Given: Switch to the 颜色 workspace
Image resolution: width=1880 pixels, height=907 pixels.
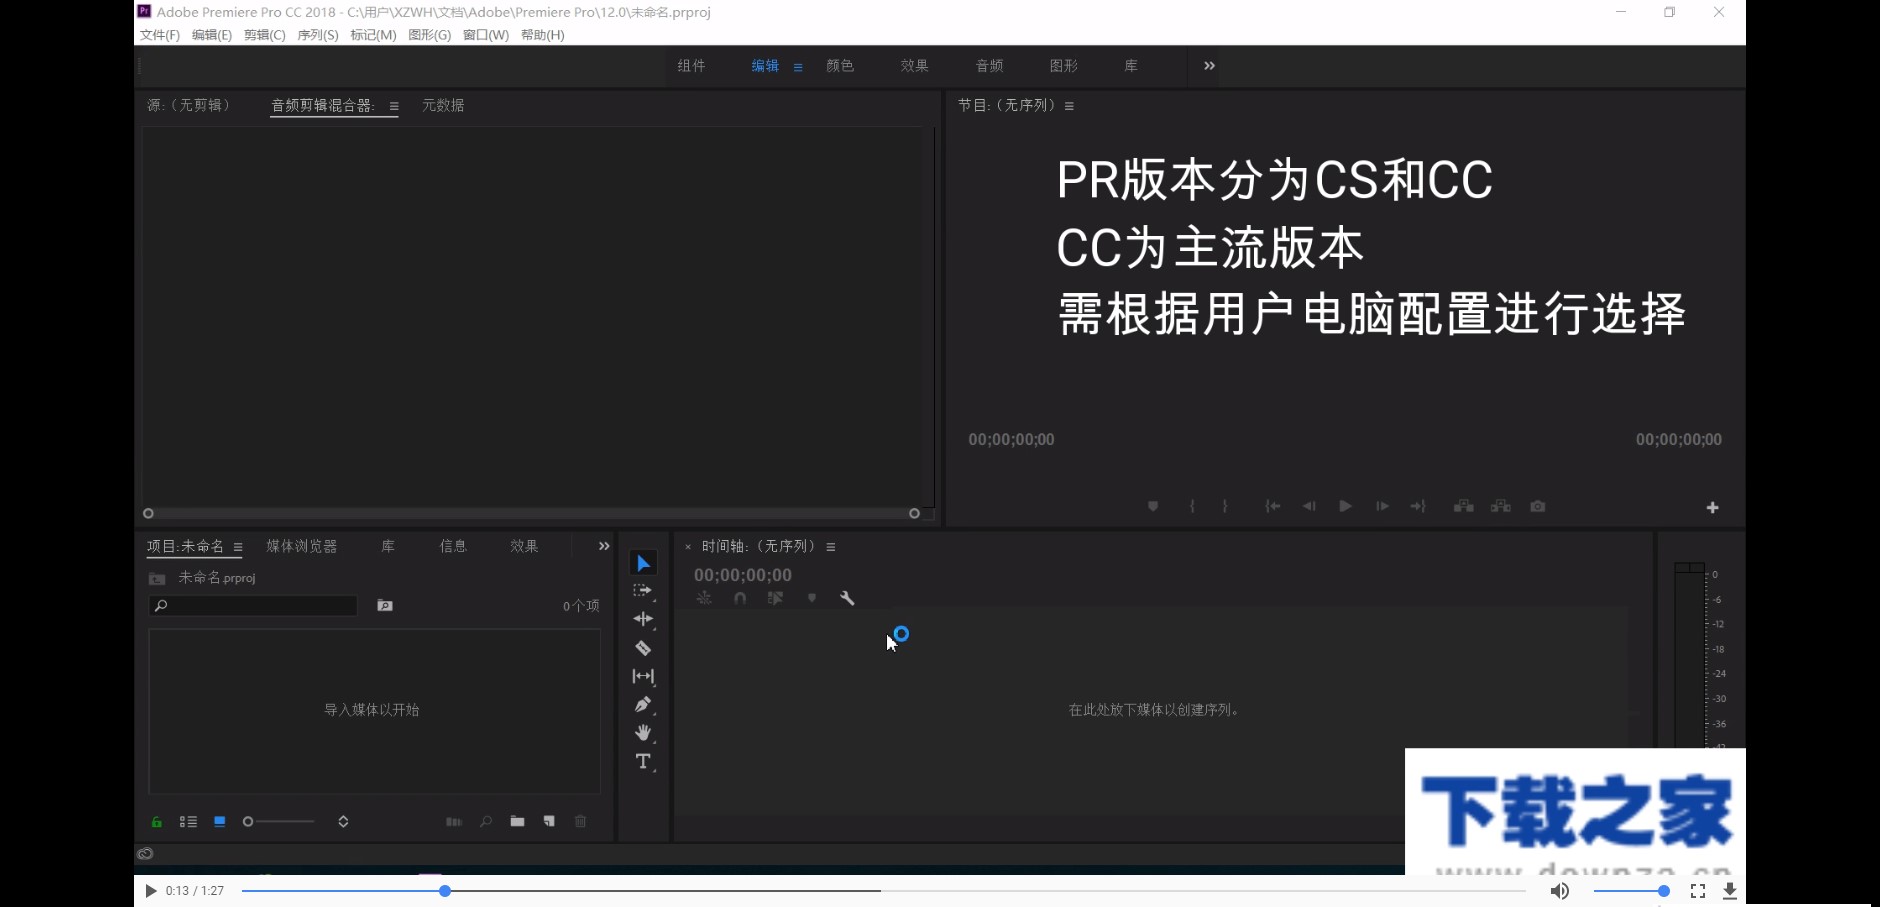Looking at the screenshot, I should (x=840, y=65).
